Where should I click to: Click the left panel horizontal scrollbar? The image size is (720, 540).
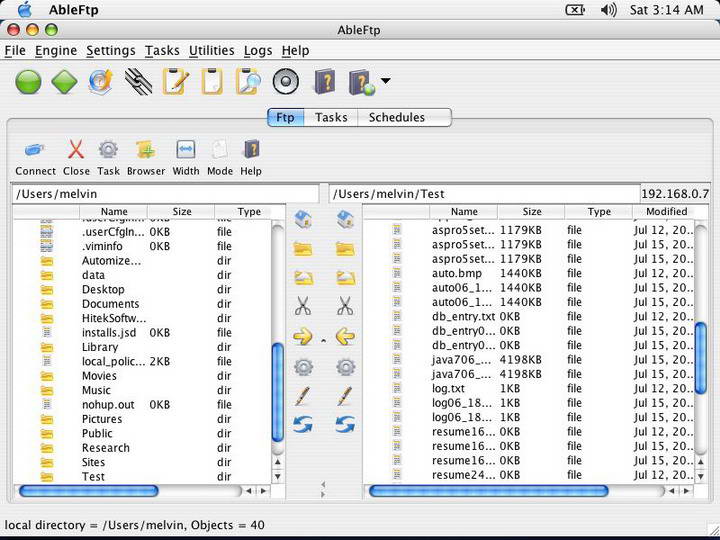point(88,491)
